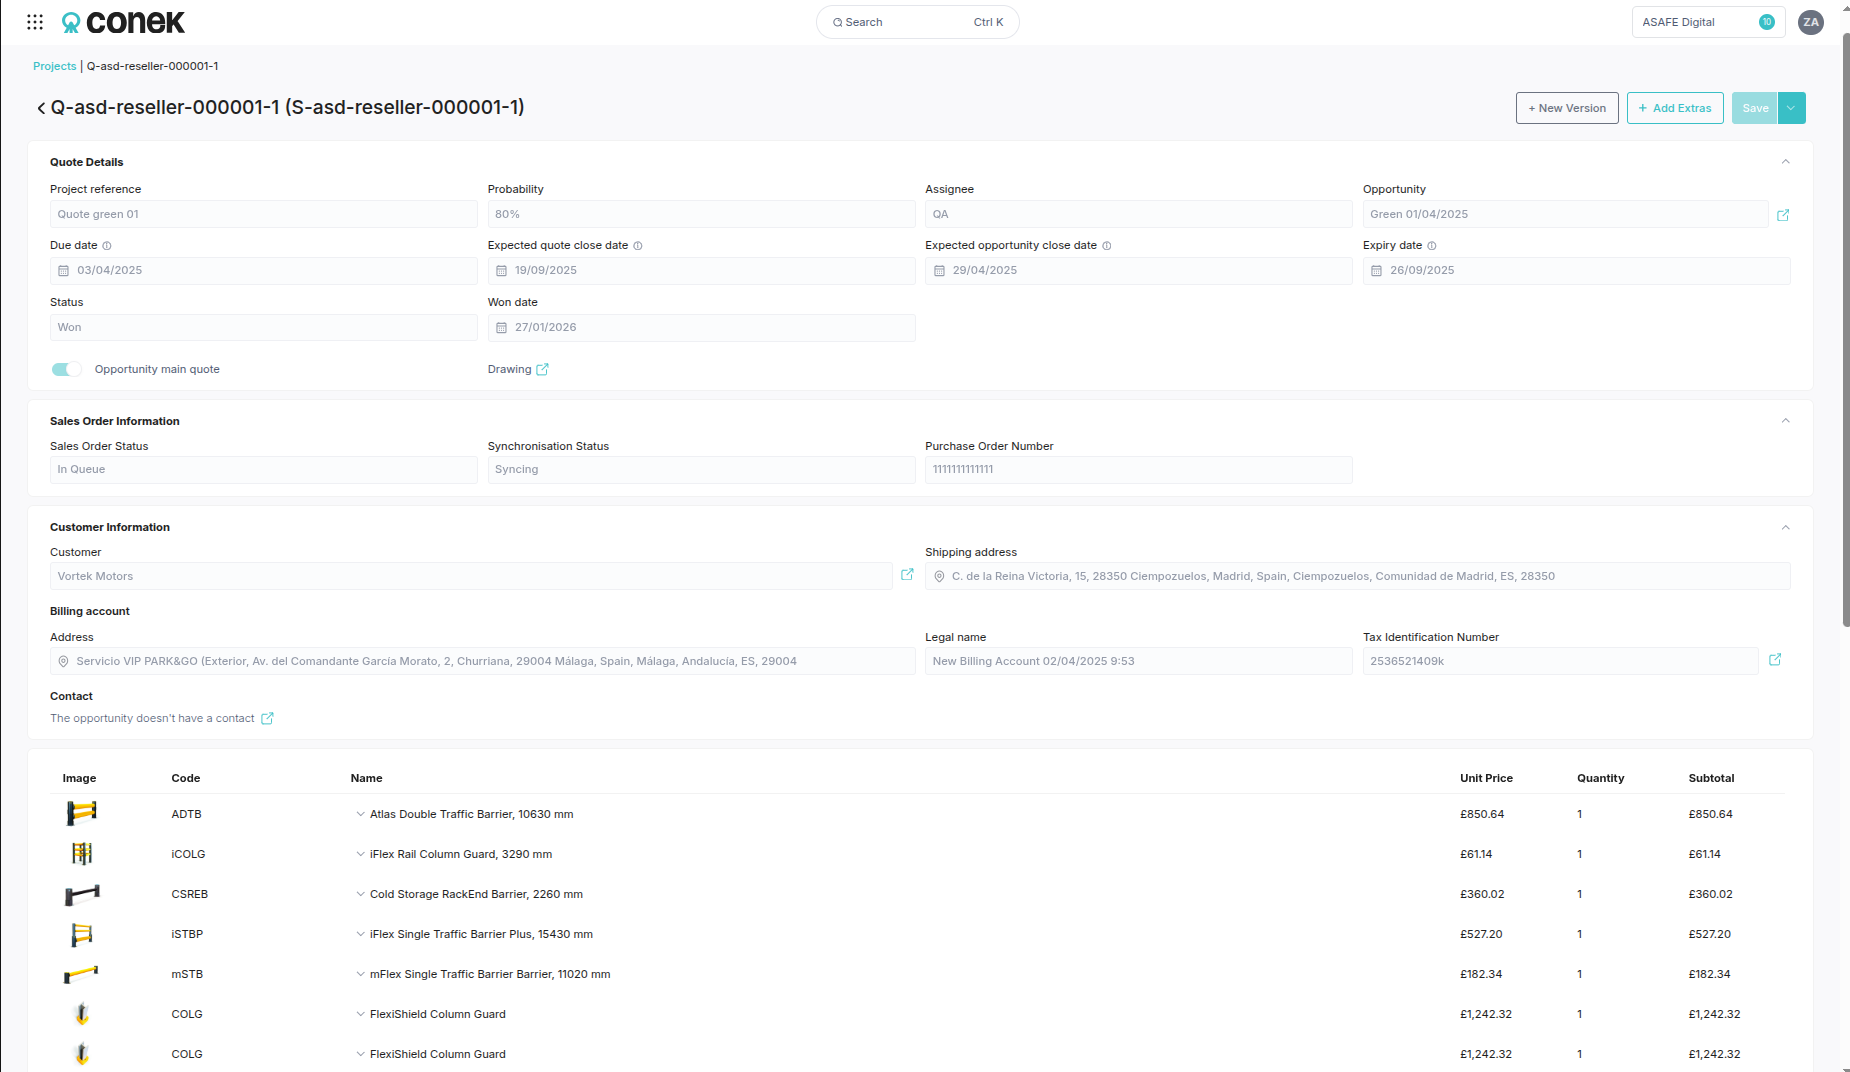The height and width of the screenshot is (1072, 1850).
Task: Click the Search field
Action: click(918, 22)
